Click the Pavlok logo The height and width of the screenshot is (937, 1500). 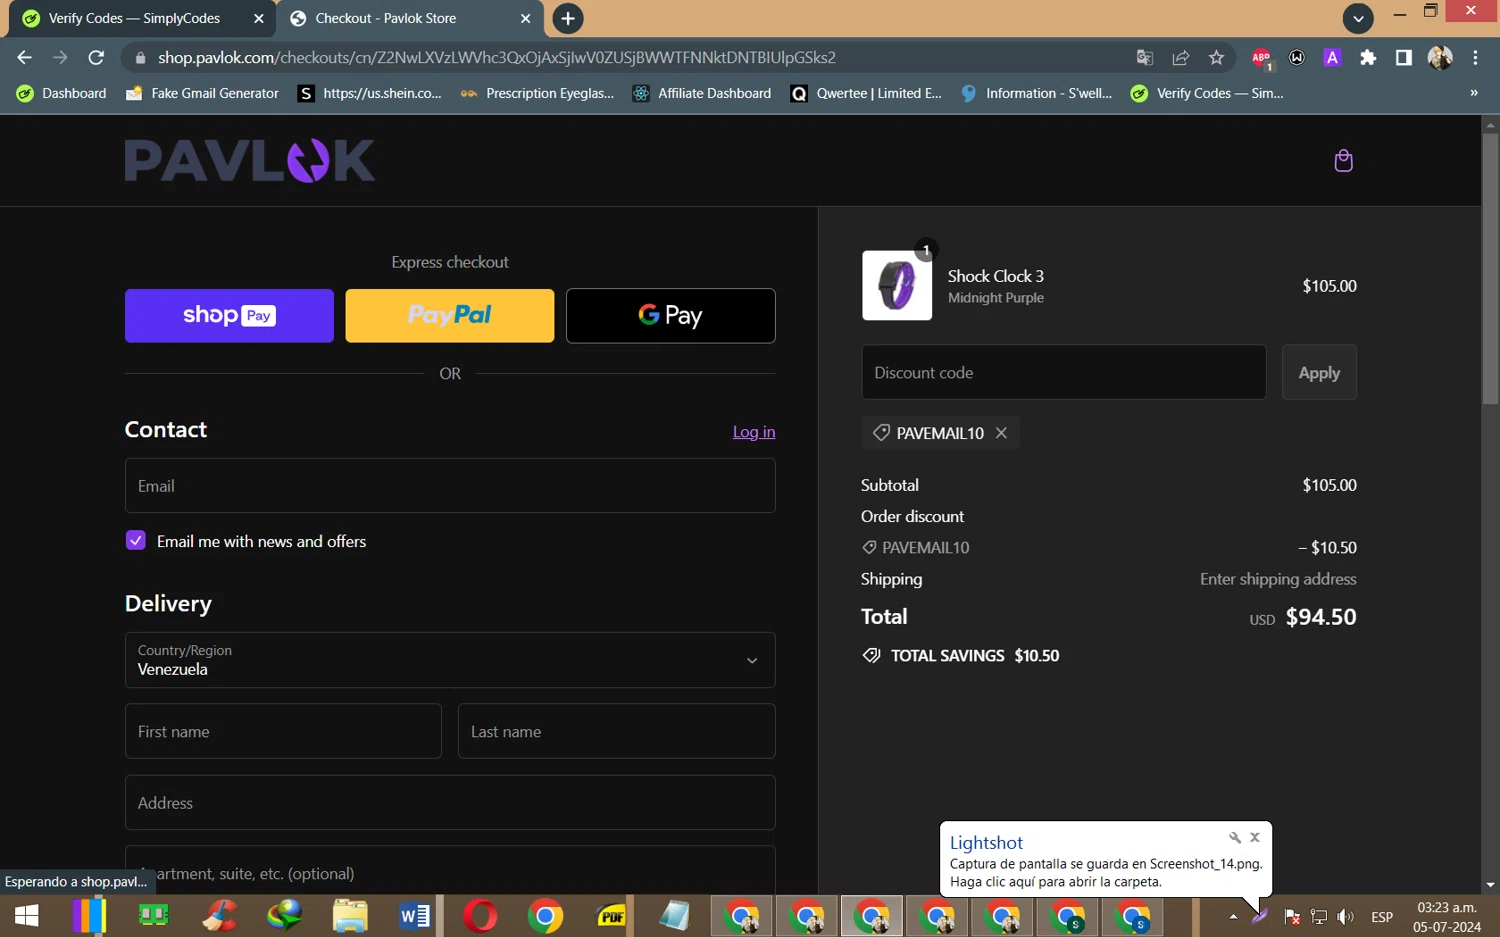pyautogui.click(x=250, y=161)
